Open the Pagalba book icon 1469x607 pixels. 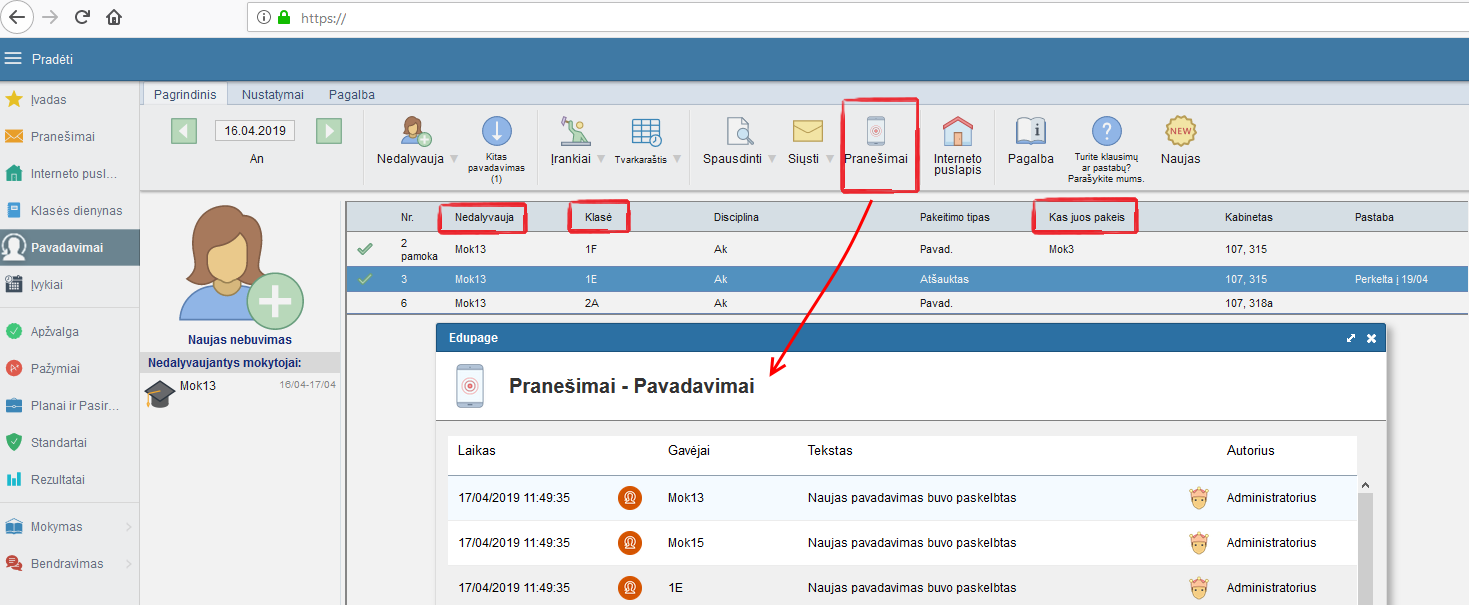pyautogui.click(x=1030, y=132)
